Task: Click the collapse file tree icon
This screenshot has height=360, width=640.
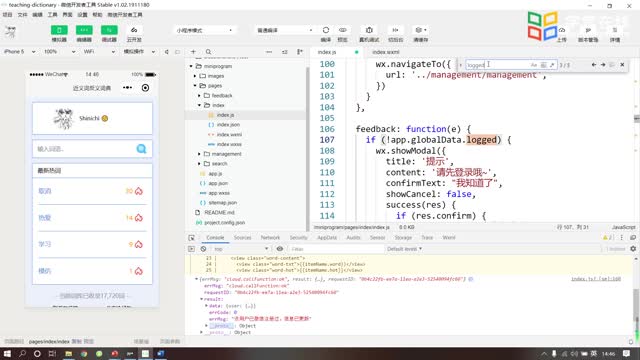Action: click(x=300, y=52)
